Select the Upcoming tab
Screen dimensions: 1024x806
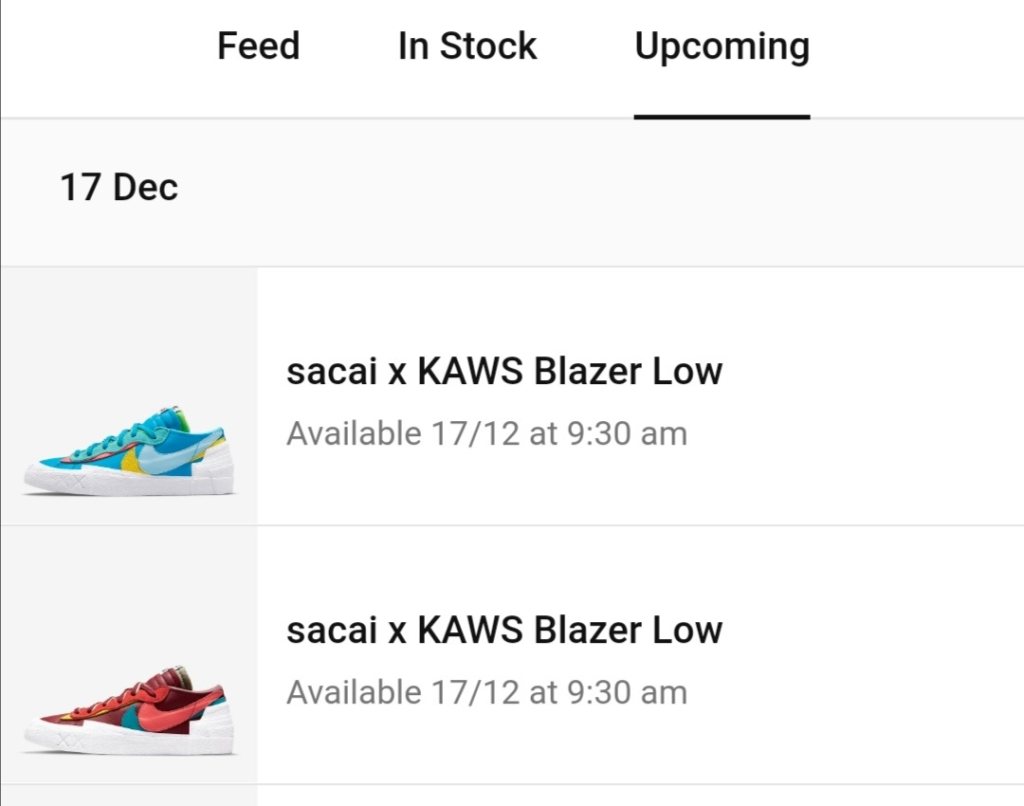[x=721, y=46]
